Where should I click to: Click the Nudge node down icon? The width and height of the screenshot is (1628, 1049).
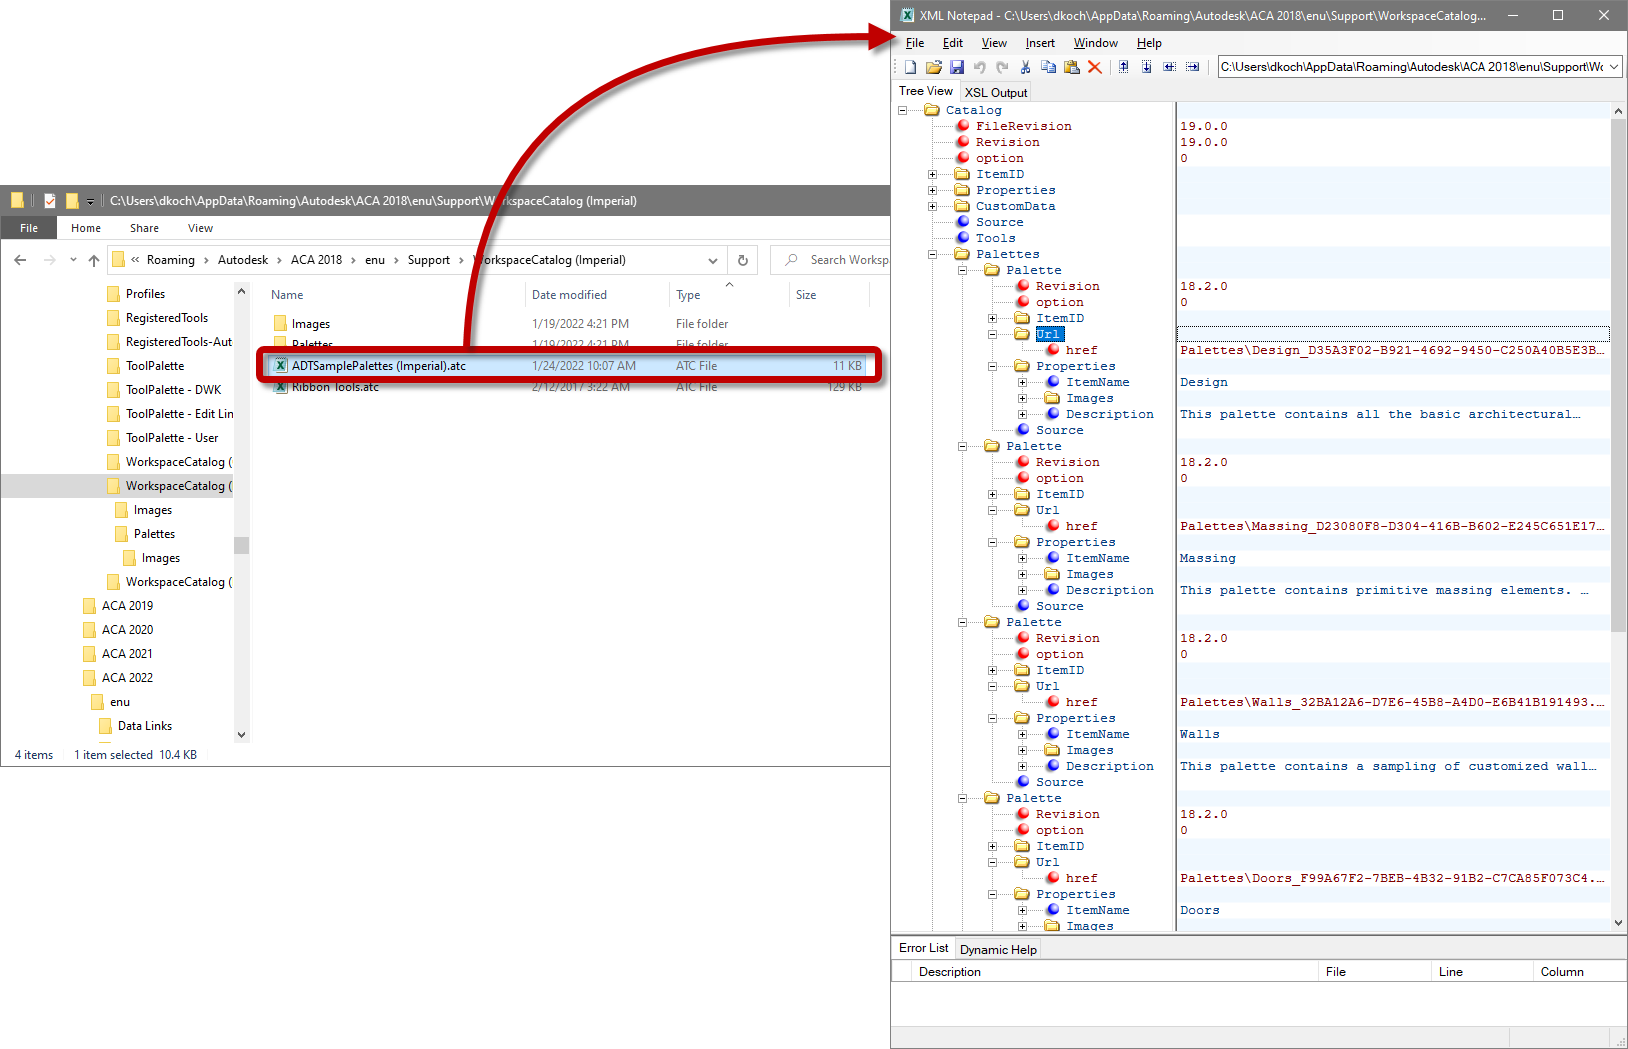click(1146, 67)
